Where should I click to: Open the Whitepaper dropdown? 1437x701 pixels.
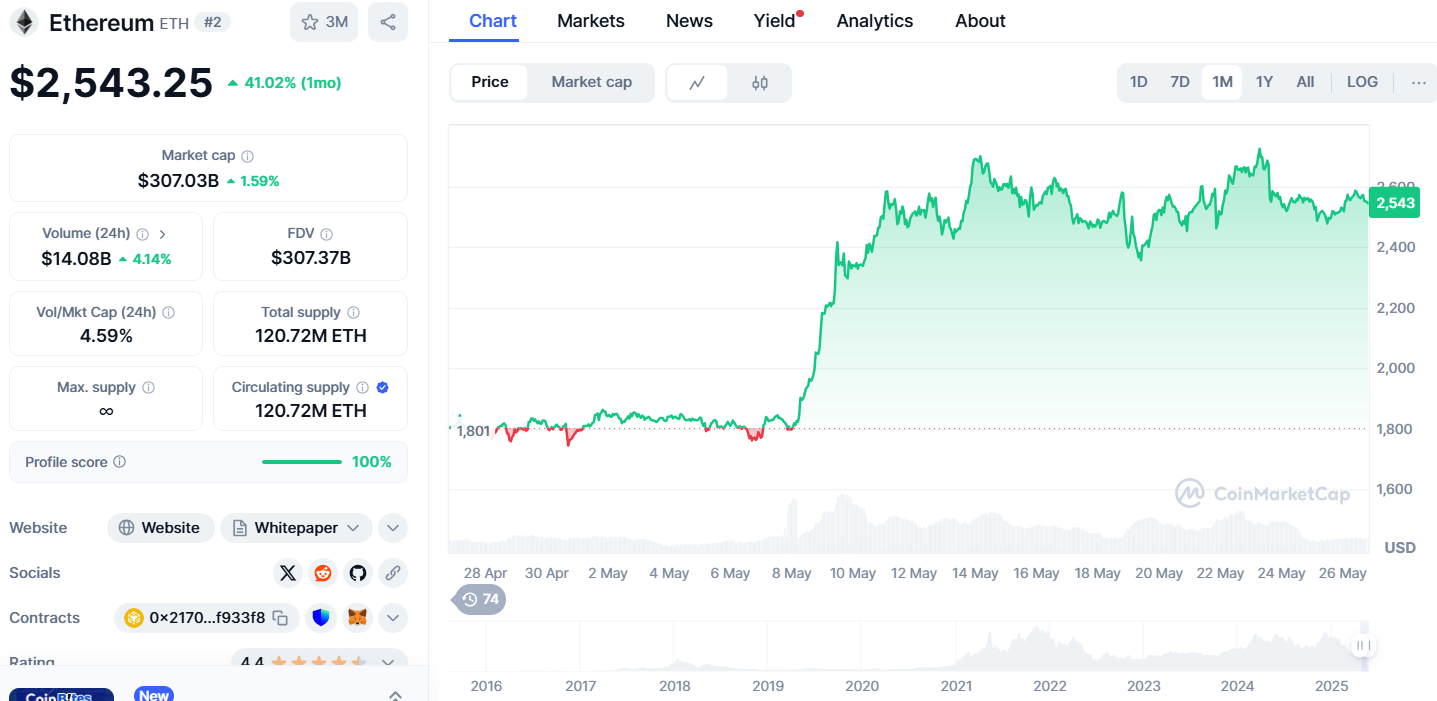(x=296, y=528)
